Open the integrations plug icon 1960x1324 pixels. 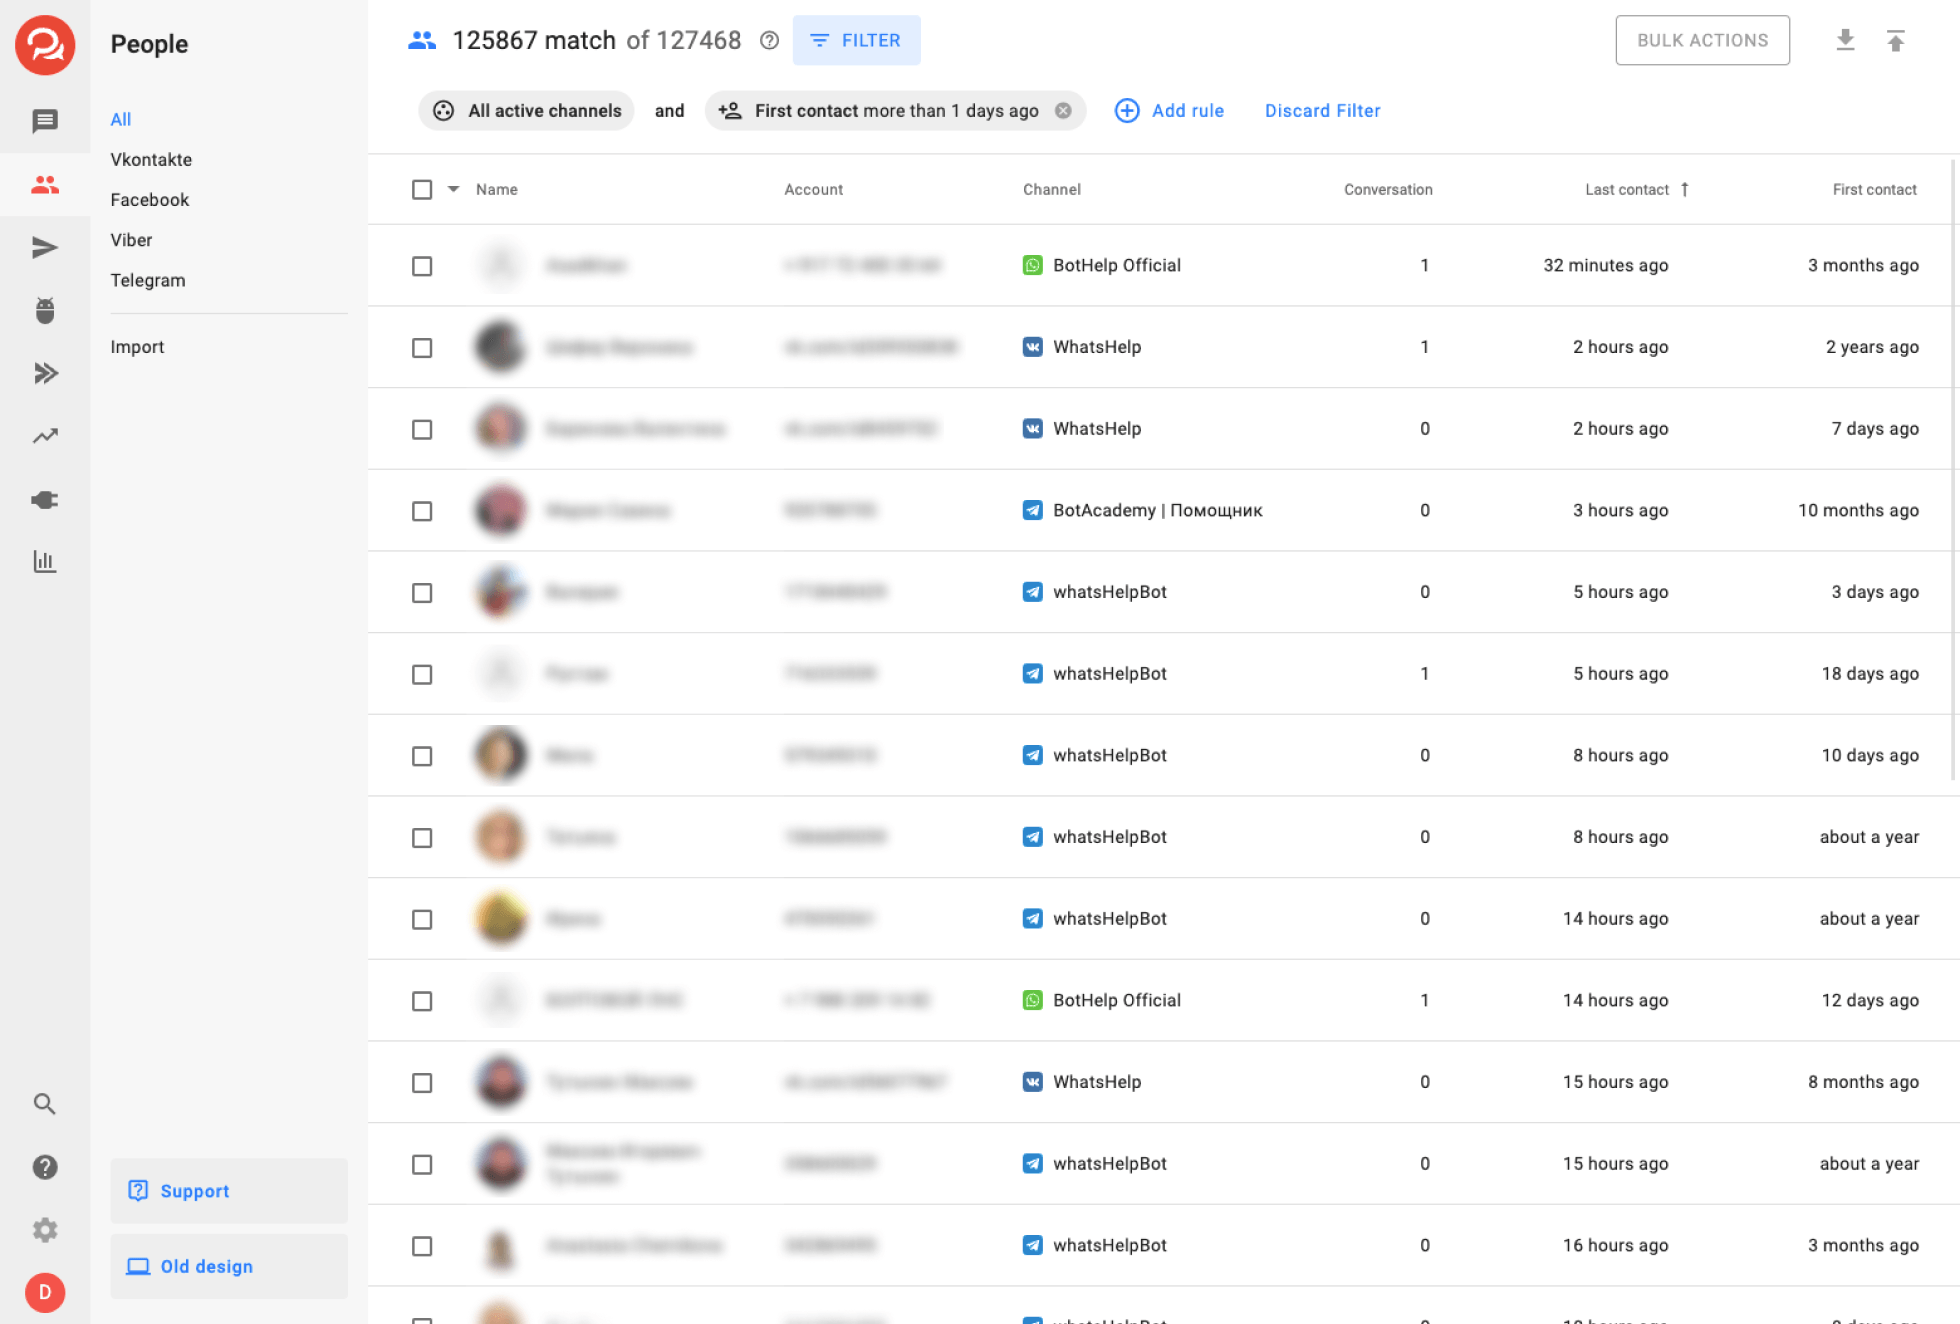tap(45, 499)
